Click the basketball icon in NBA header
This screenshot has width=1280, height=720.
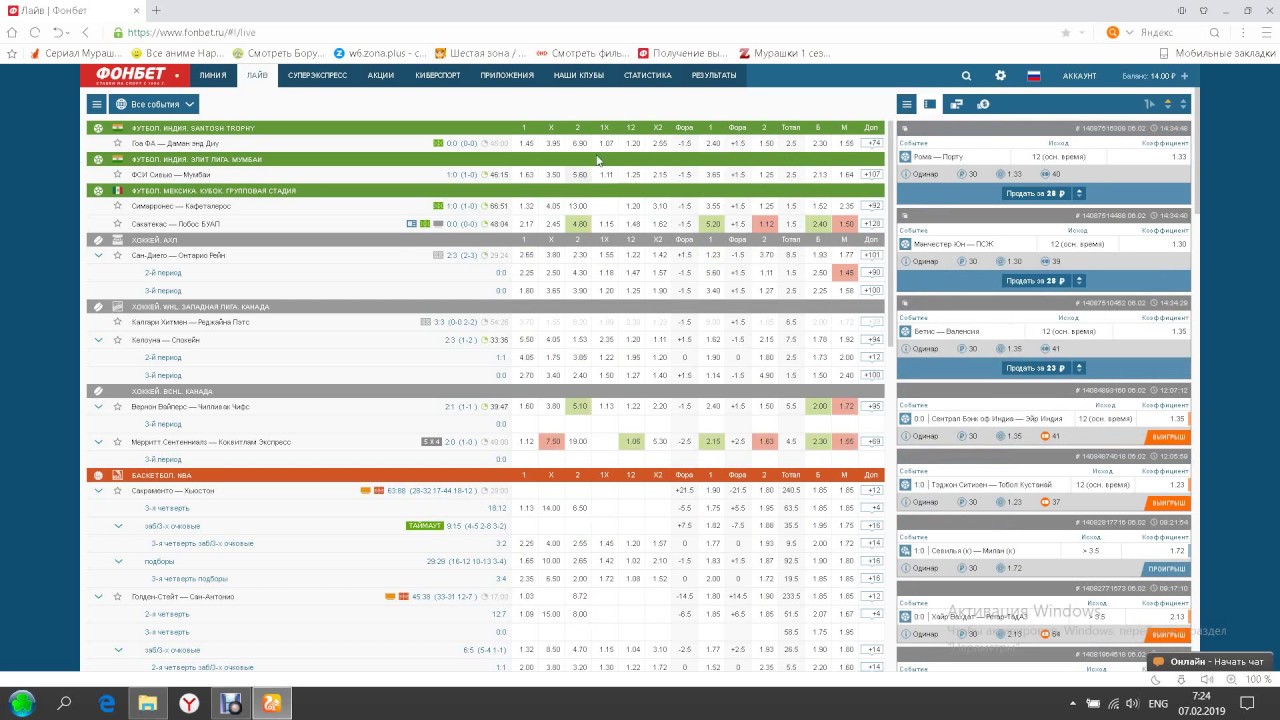pyautogui.click(x=98, y=475)
